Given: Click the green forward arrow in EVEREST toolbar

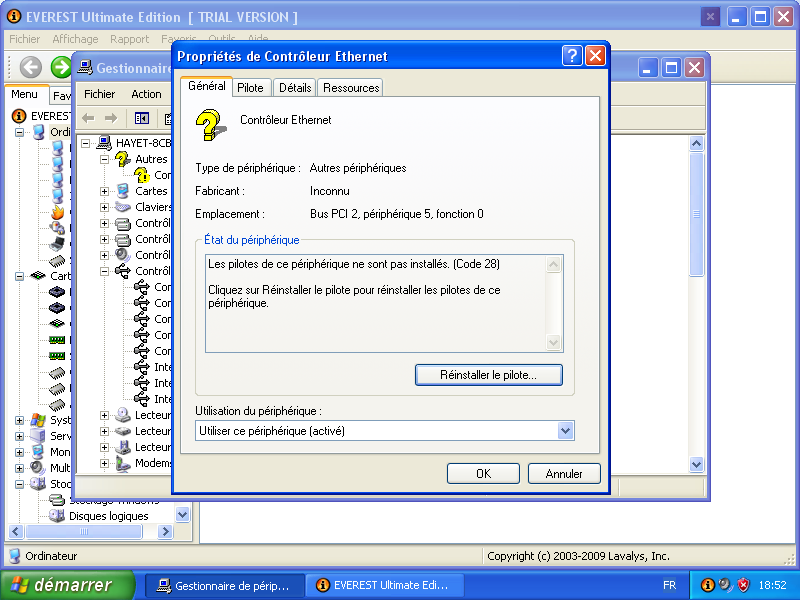Looking at the screenshot, I should pos(62,67).
